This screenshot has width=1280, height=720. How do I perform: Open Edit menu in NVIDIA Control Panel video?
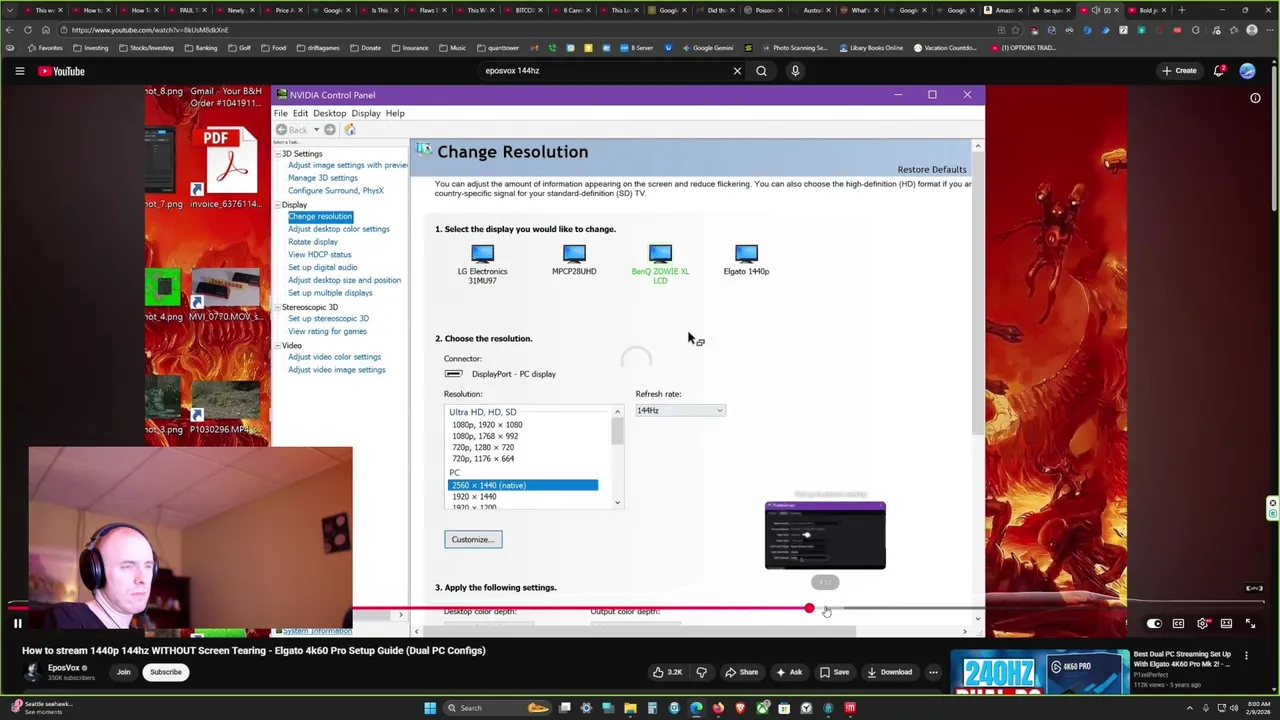(x=300, y=113)
